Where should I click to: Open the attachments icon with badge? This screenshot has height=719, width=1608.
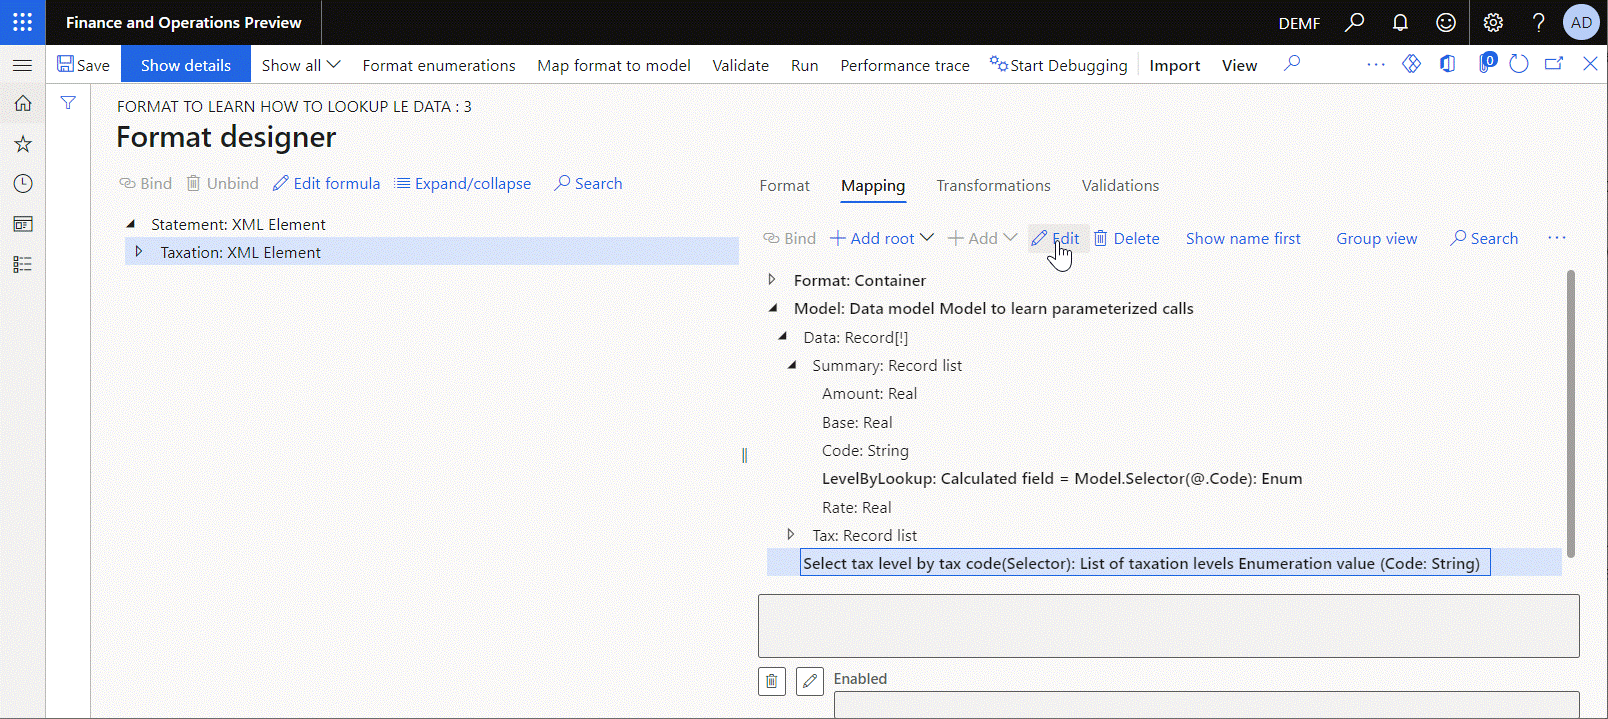[1486, 64]
